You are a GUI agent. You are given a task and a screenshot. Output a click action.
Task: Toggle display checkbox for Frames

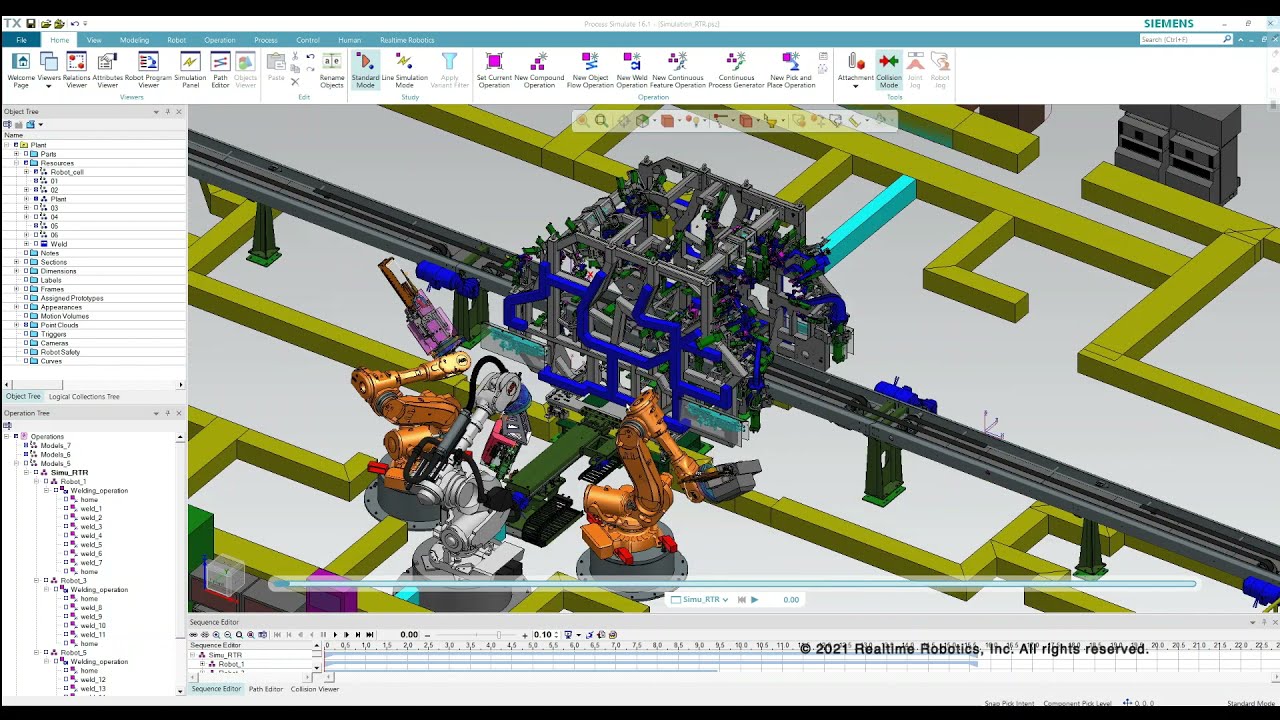[x=26, y=289]
